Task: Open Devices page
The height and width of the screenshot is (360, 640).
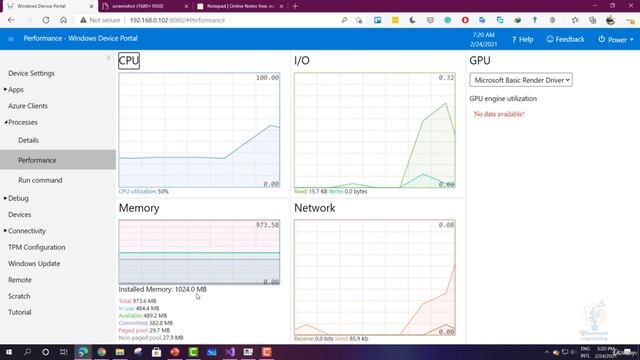Action: tap(20, 214)
